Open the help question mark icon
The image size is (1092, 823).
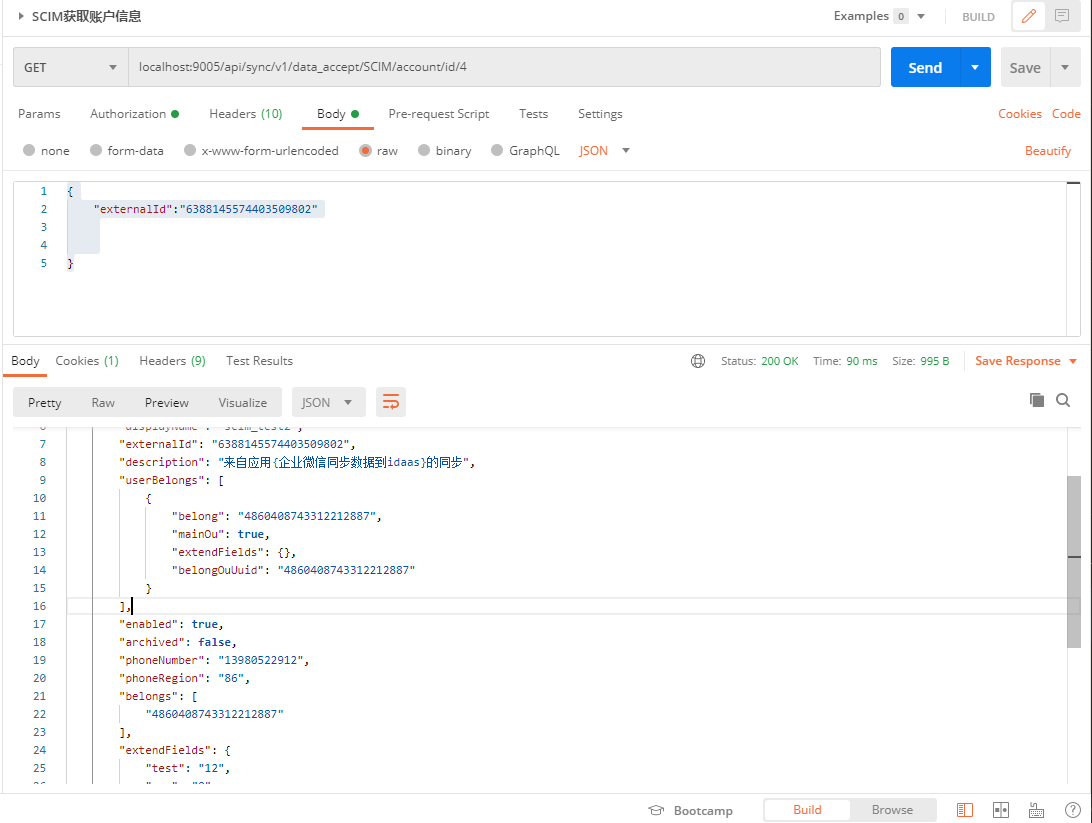(1071, 810)
